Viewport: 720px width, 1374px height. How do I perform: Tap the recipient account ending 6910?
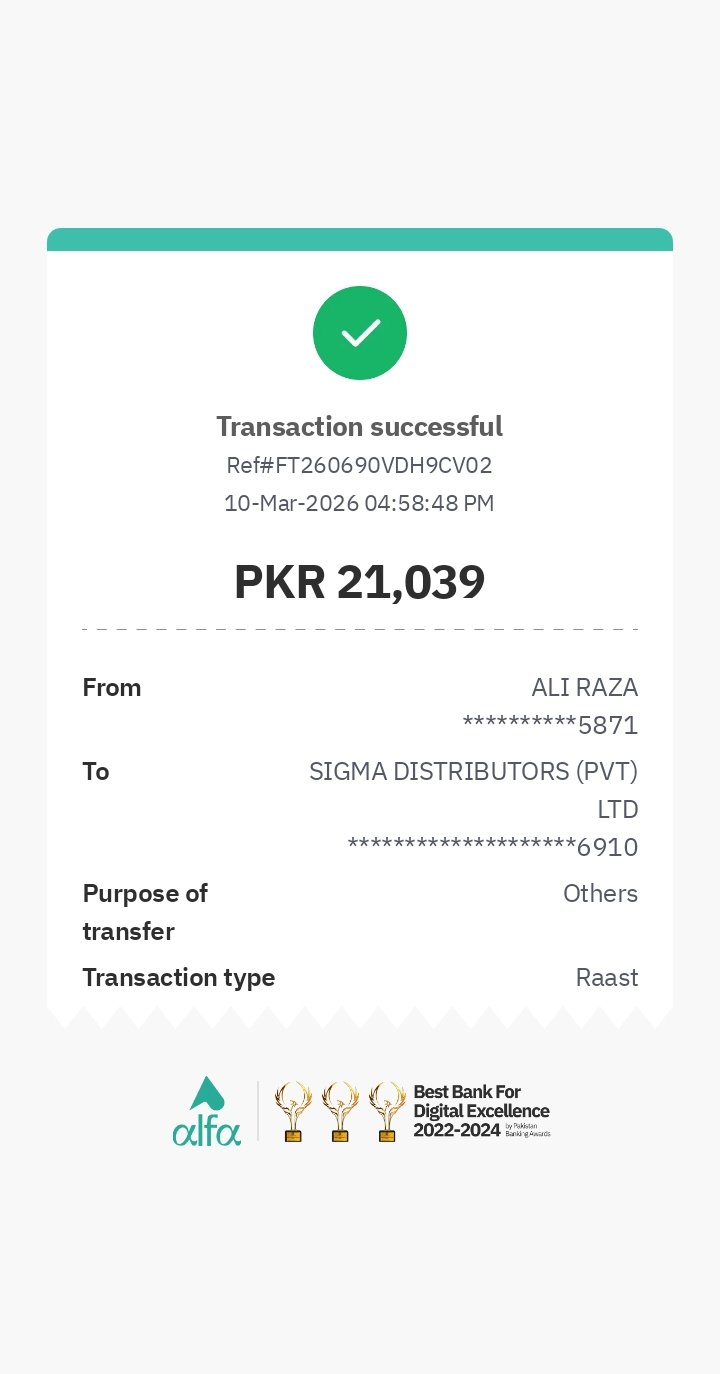(x=493, y=848)
